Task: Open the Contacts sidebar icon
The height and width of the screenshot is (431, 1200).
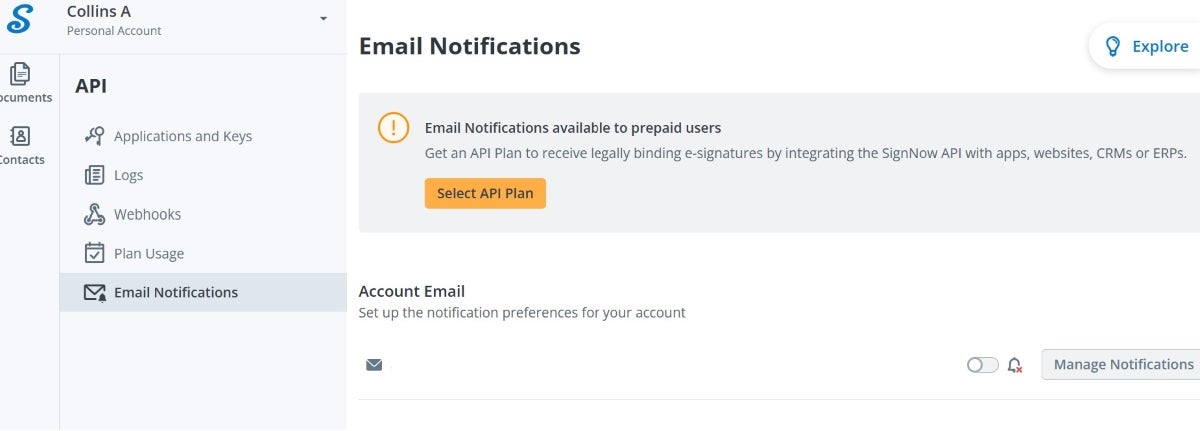Action: (x=20, y=136)
